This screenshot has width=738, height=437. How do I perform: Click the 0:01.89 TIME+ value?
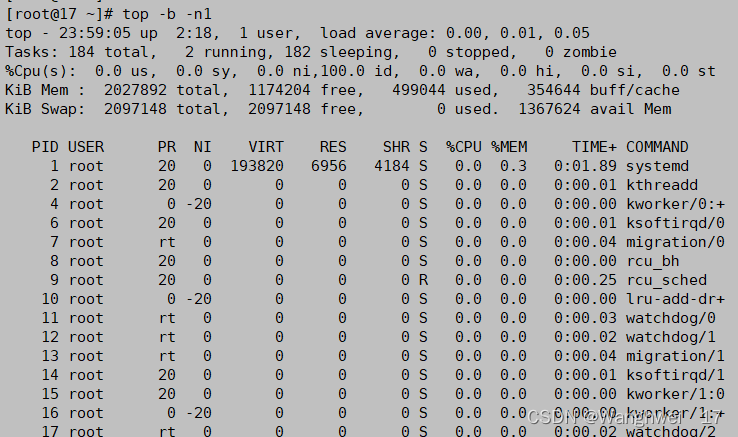click(585, 166)
